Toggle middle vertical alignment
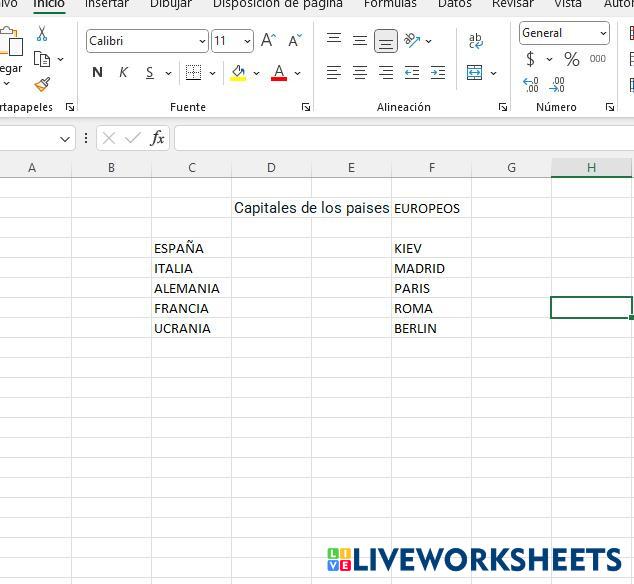 pos(360,41)
